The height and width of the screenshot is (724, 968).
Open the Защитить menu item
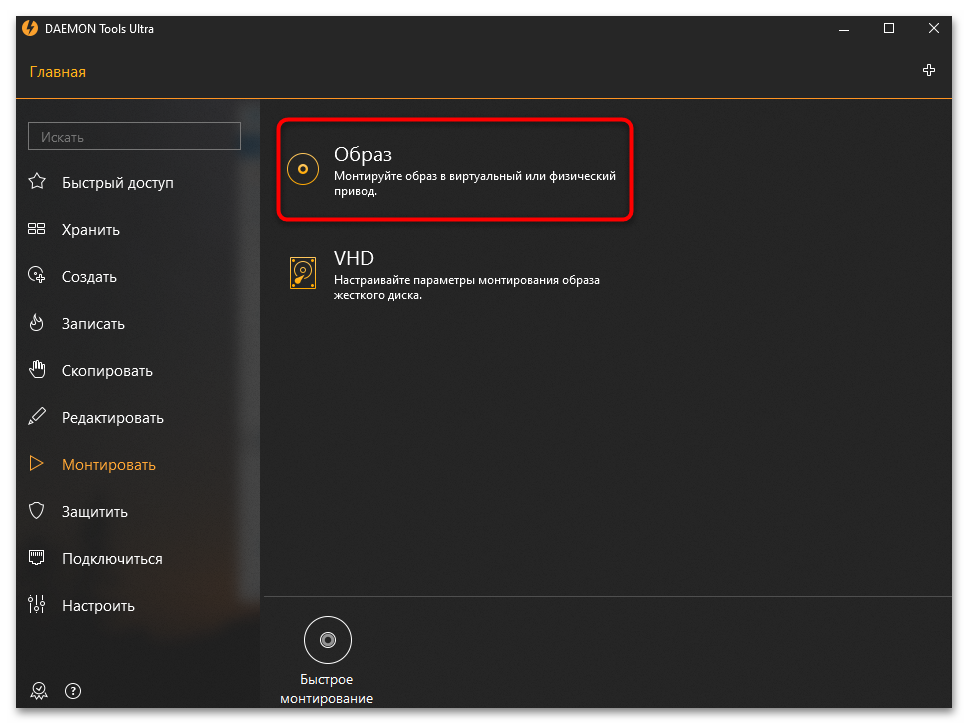[94, 512]
